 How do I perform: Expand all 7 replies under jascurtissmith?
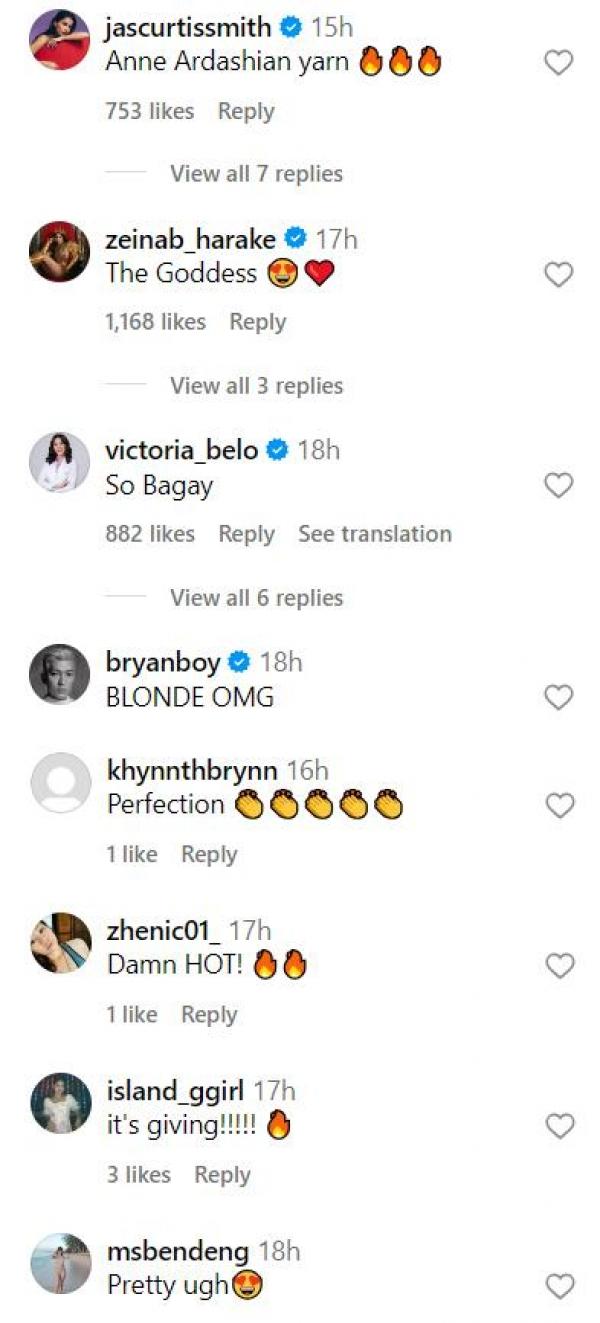(x=256, y=174)
